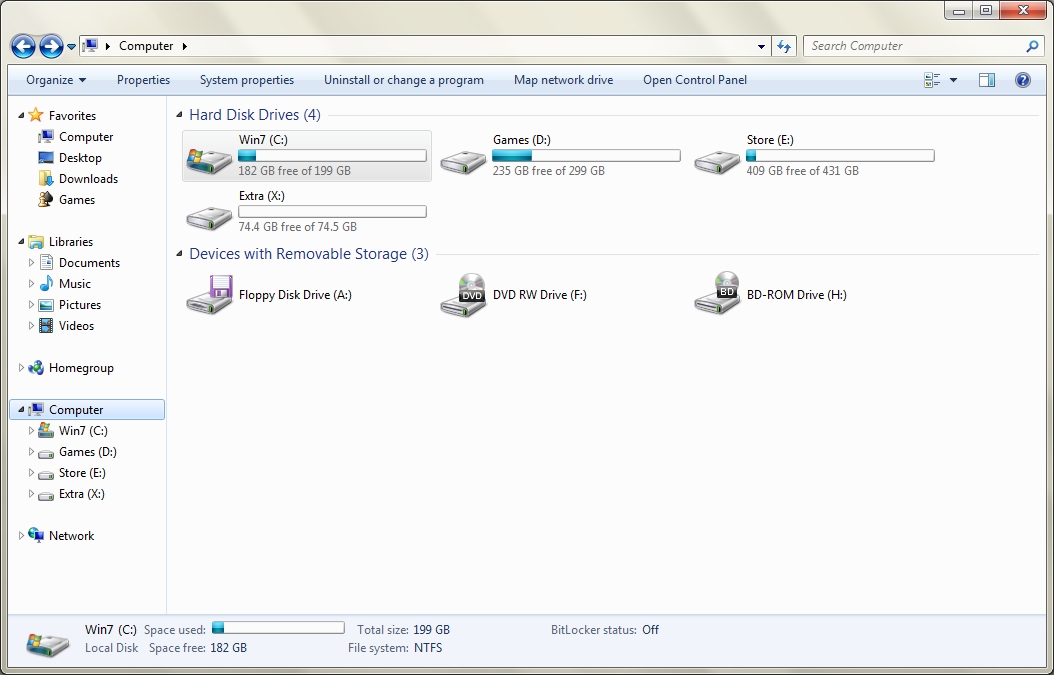This screenshot has width=1054, height=675.
Task: Open Help via question mark icon
Action: (1022, 80)
